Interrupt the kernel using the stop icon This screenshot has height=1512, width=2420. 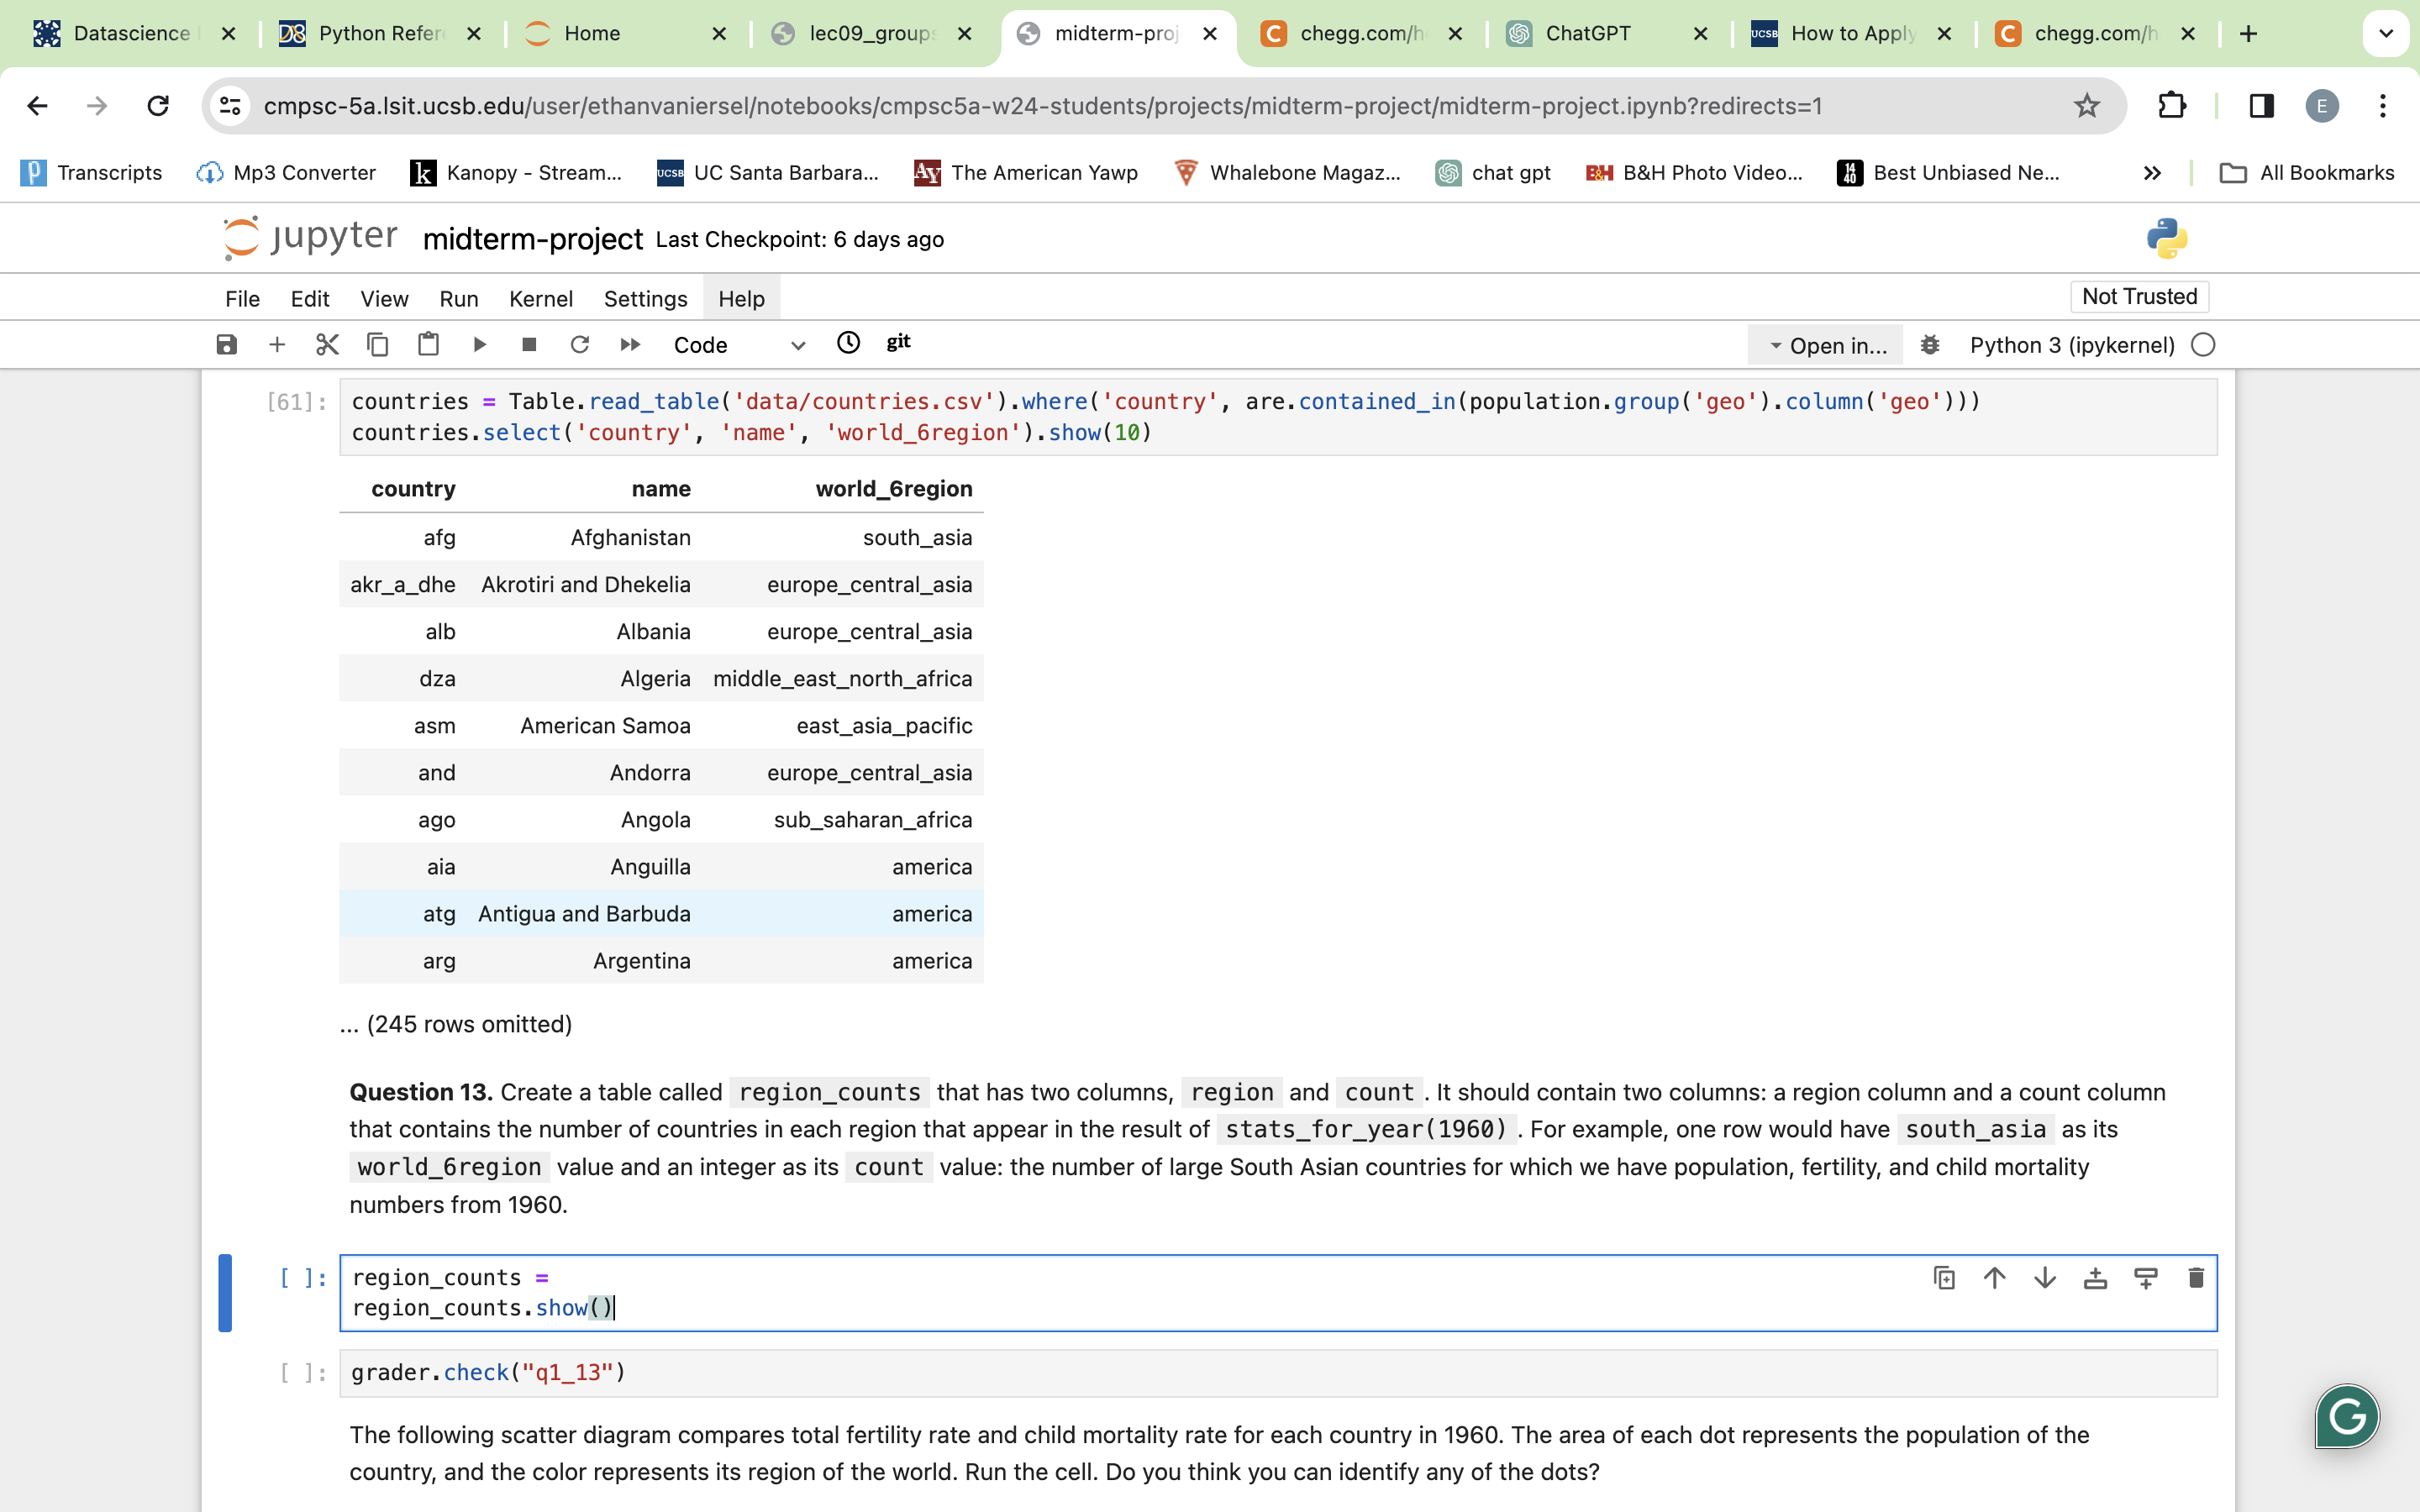tap(529, 344)
